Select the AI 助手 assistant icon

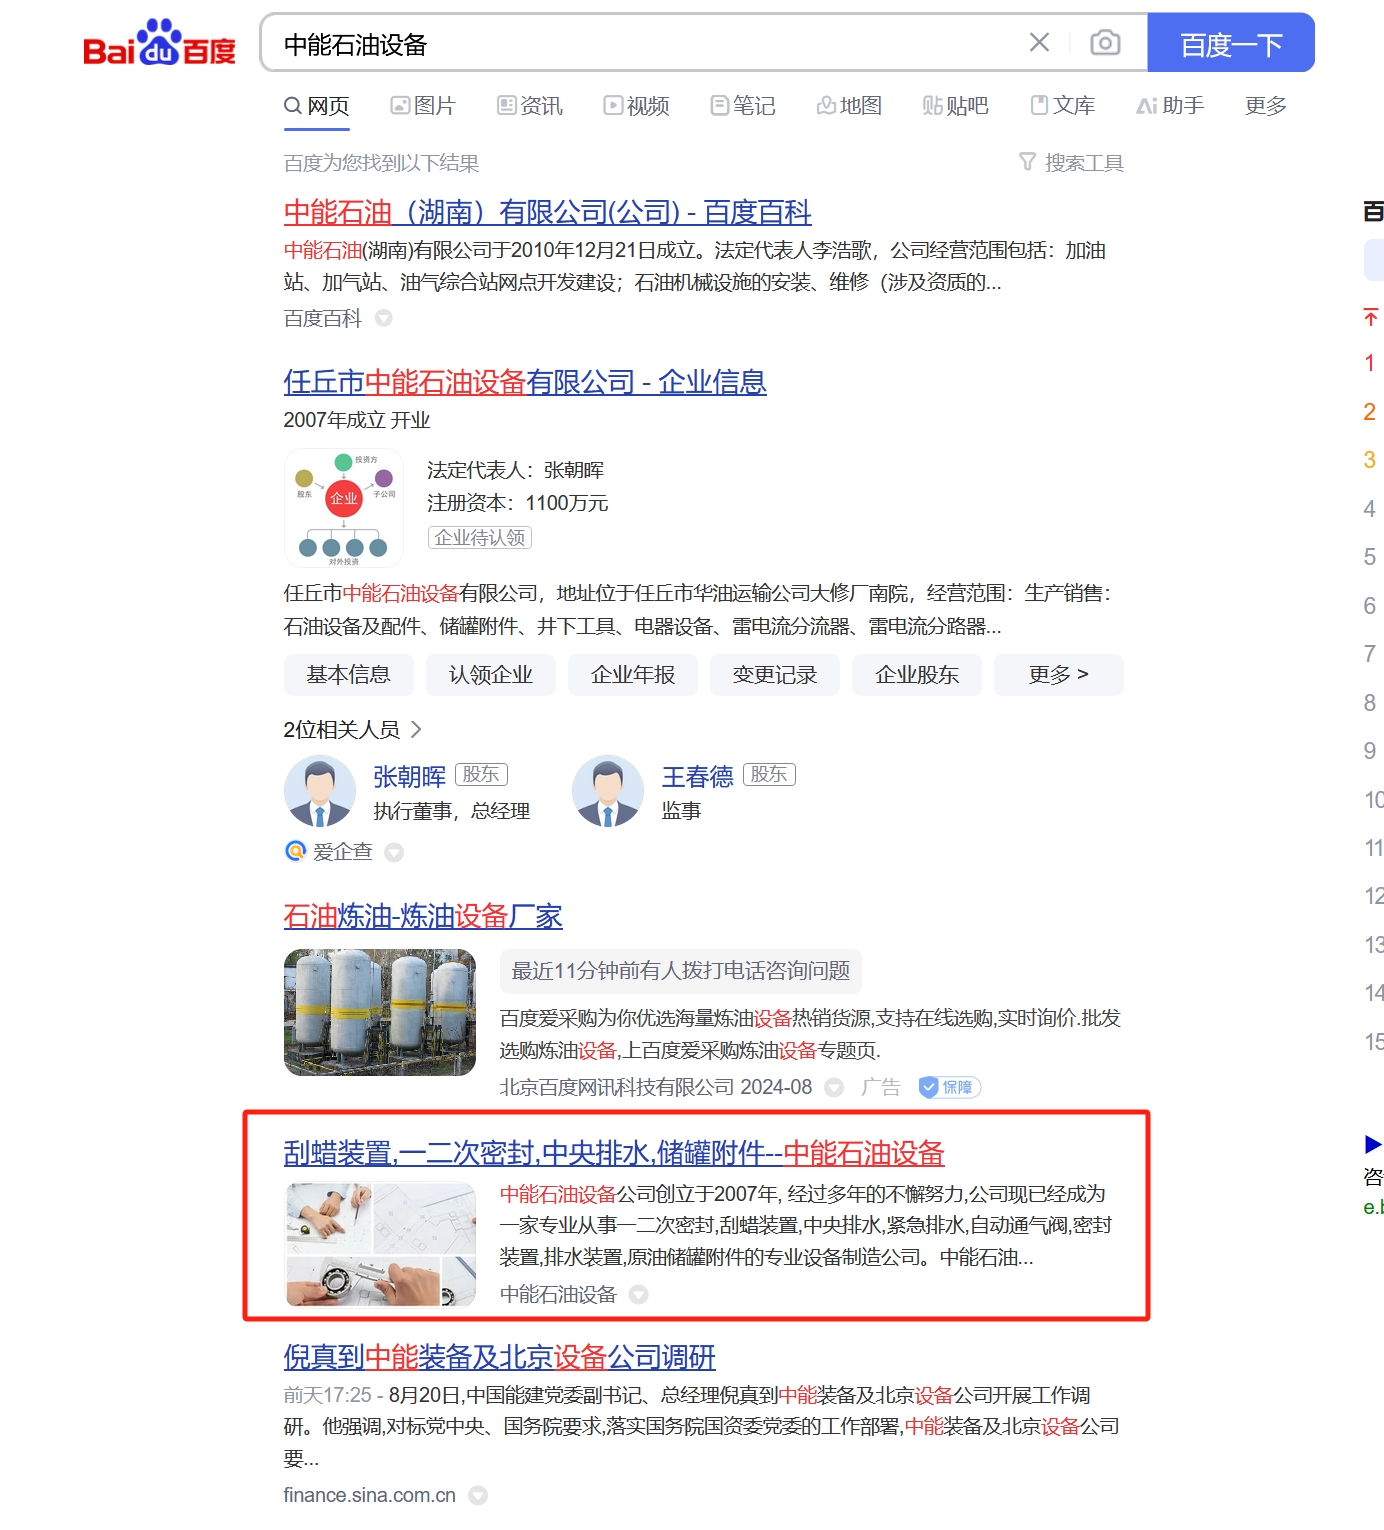point(1170,106)
